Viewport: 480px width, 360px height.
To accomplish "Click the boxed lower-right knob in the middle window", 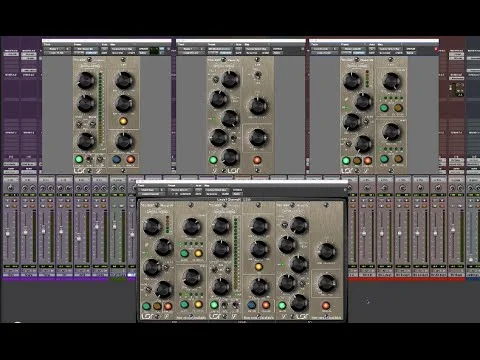I will (x=258, y=137).
